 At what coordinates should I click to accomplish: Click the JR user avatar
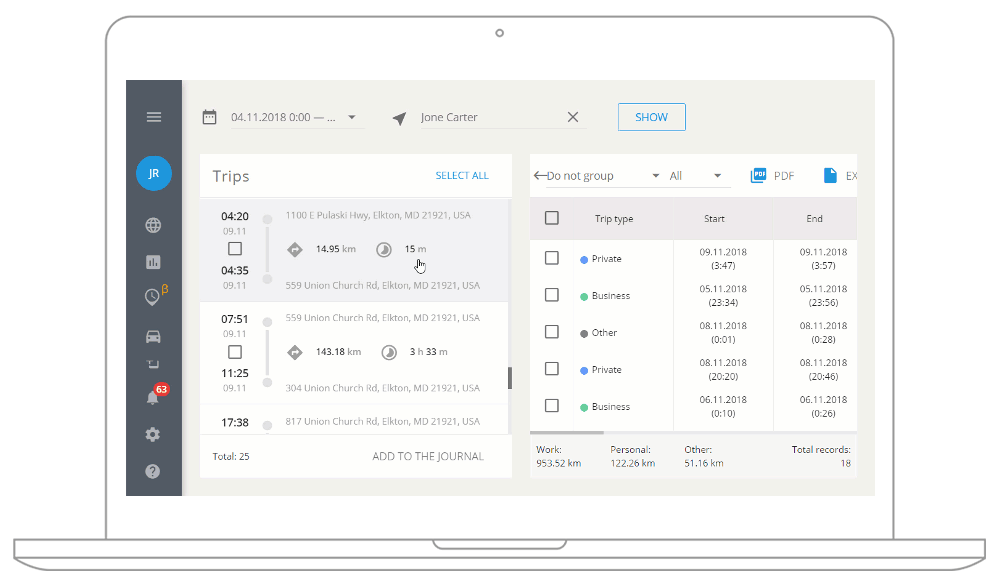(154, 173)
